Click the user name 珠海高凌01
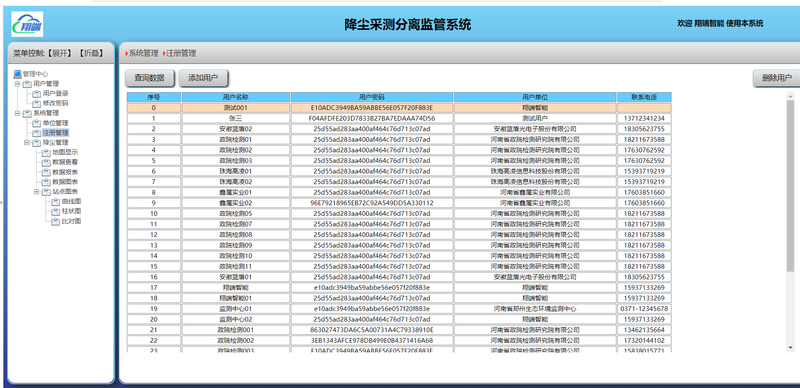The image size is (800, 388). (x=236, y=171)
